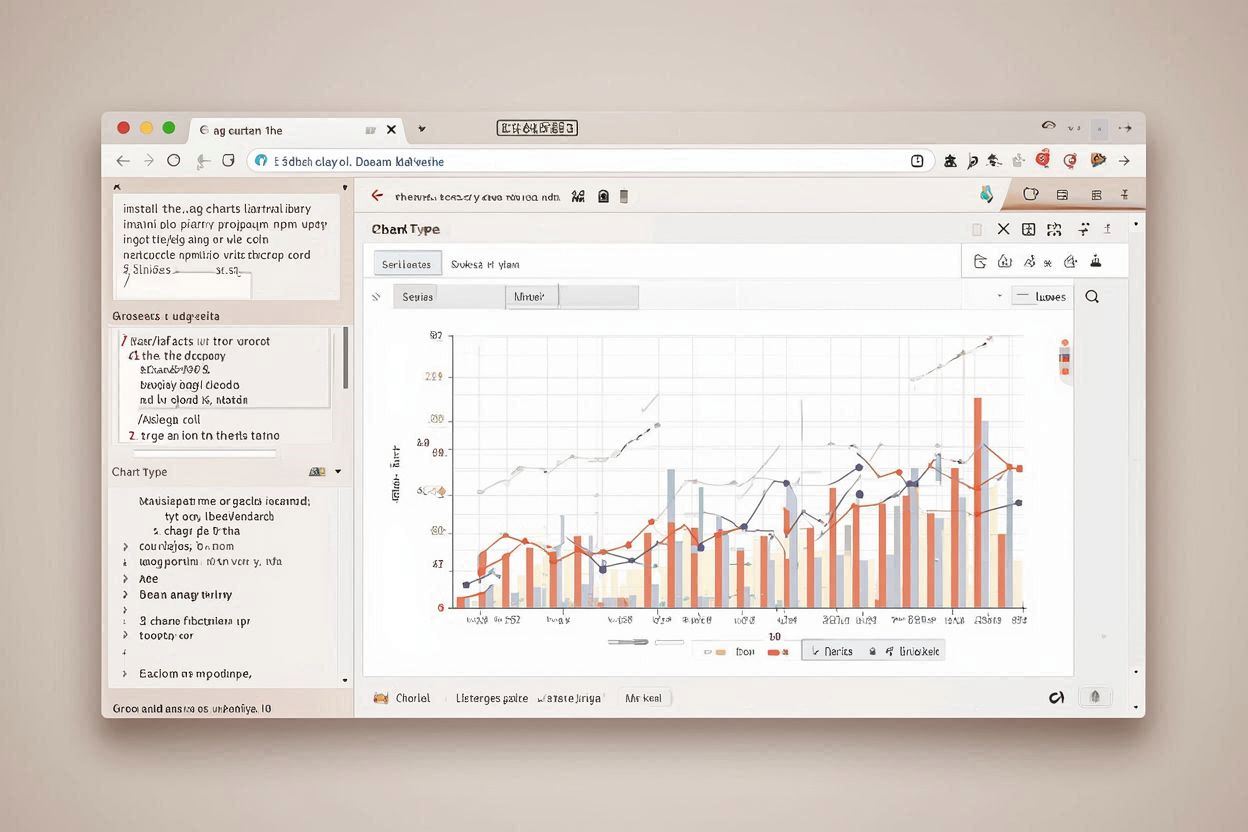
Task: Click the home icon in the options row
Action: click(x=1005, y=261)
